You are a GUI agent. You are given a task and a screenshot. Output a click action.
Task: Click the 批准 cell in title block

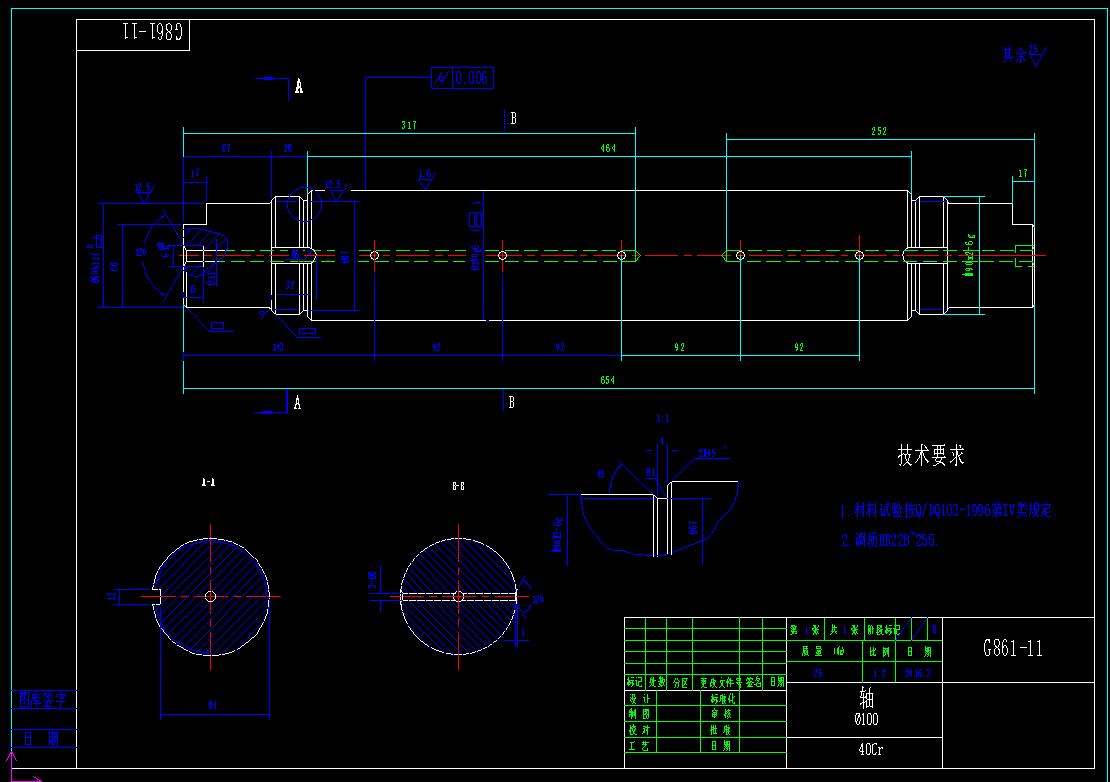(x=721, y=730)
